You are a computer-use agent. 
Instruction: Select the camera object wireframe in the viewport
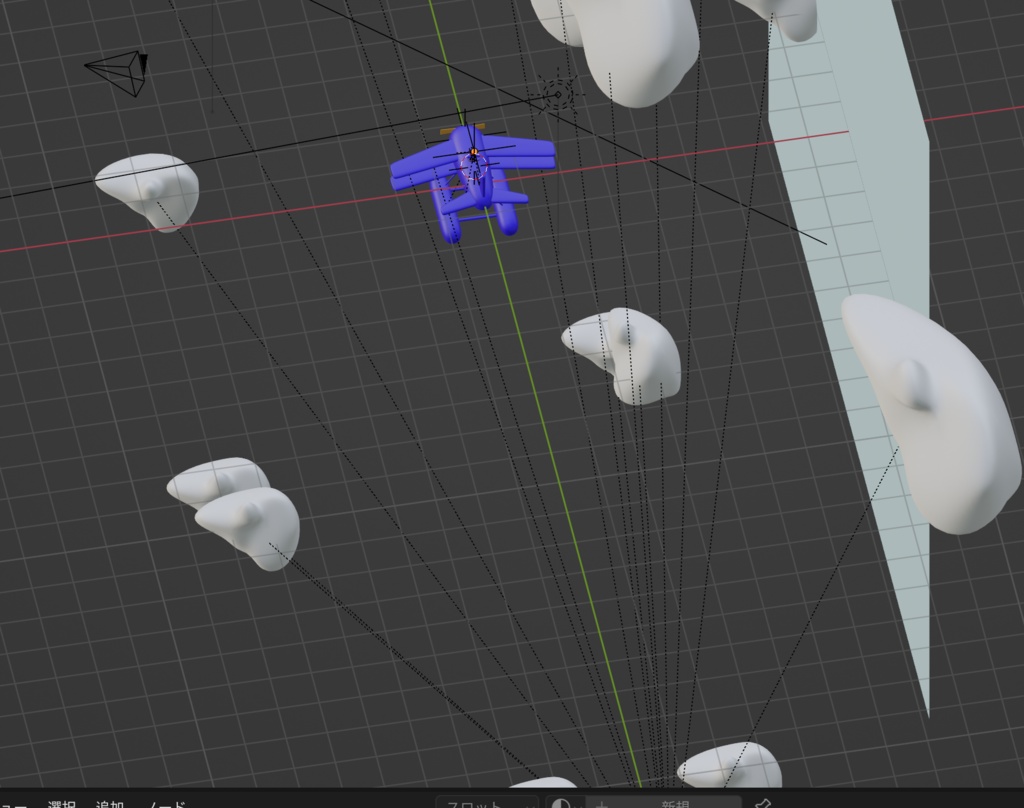point(118,73)
